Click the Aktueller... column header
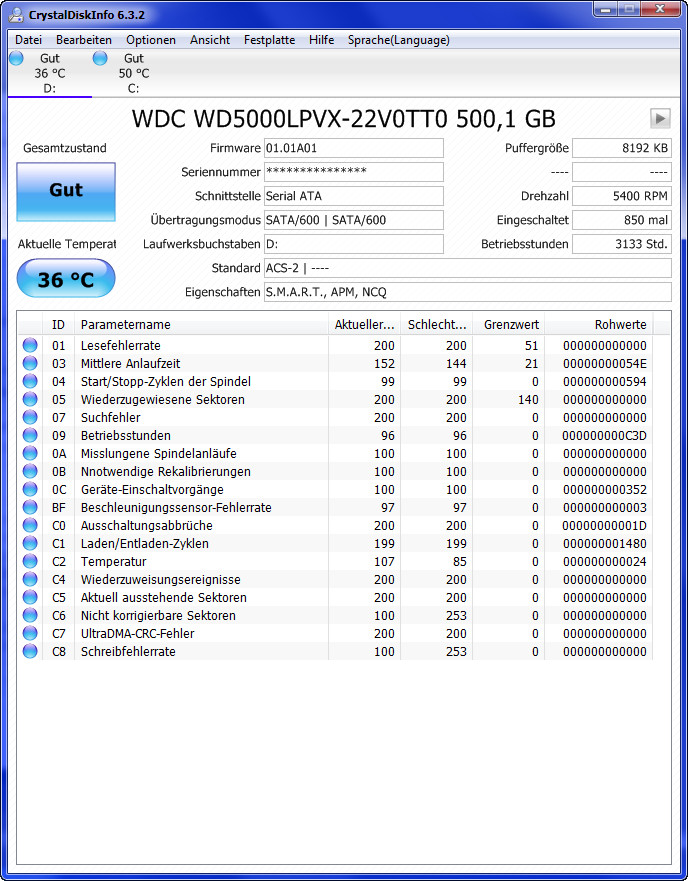Screen dimensions: 688x881 tap(364, 325)
